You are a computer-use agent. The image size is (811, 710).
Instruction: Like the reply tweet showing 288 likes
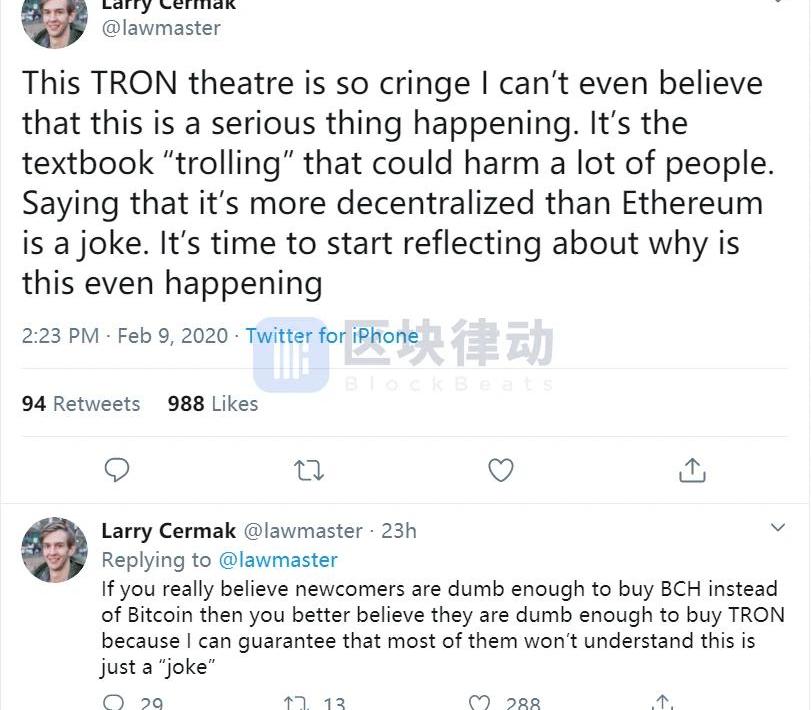tap(481, 702)
